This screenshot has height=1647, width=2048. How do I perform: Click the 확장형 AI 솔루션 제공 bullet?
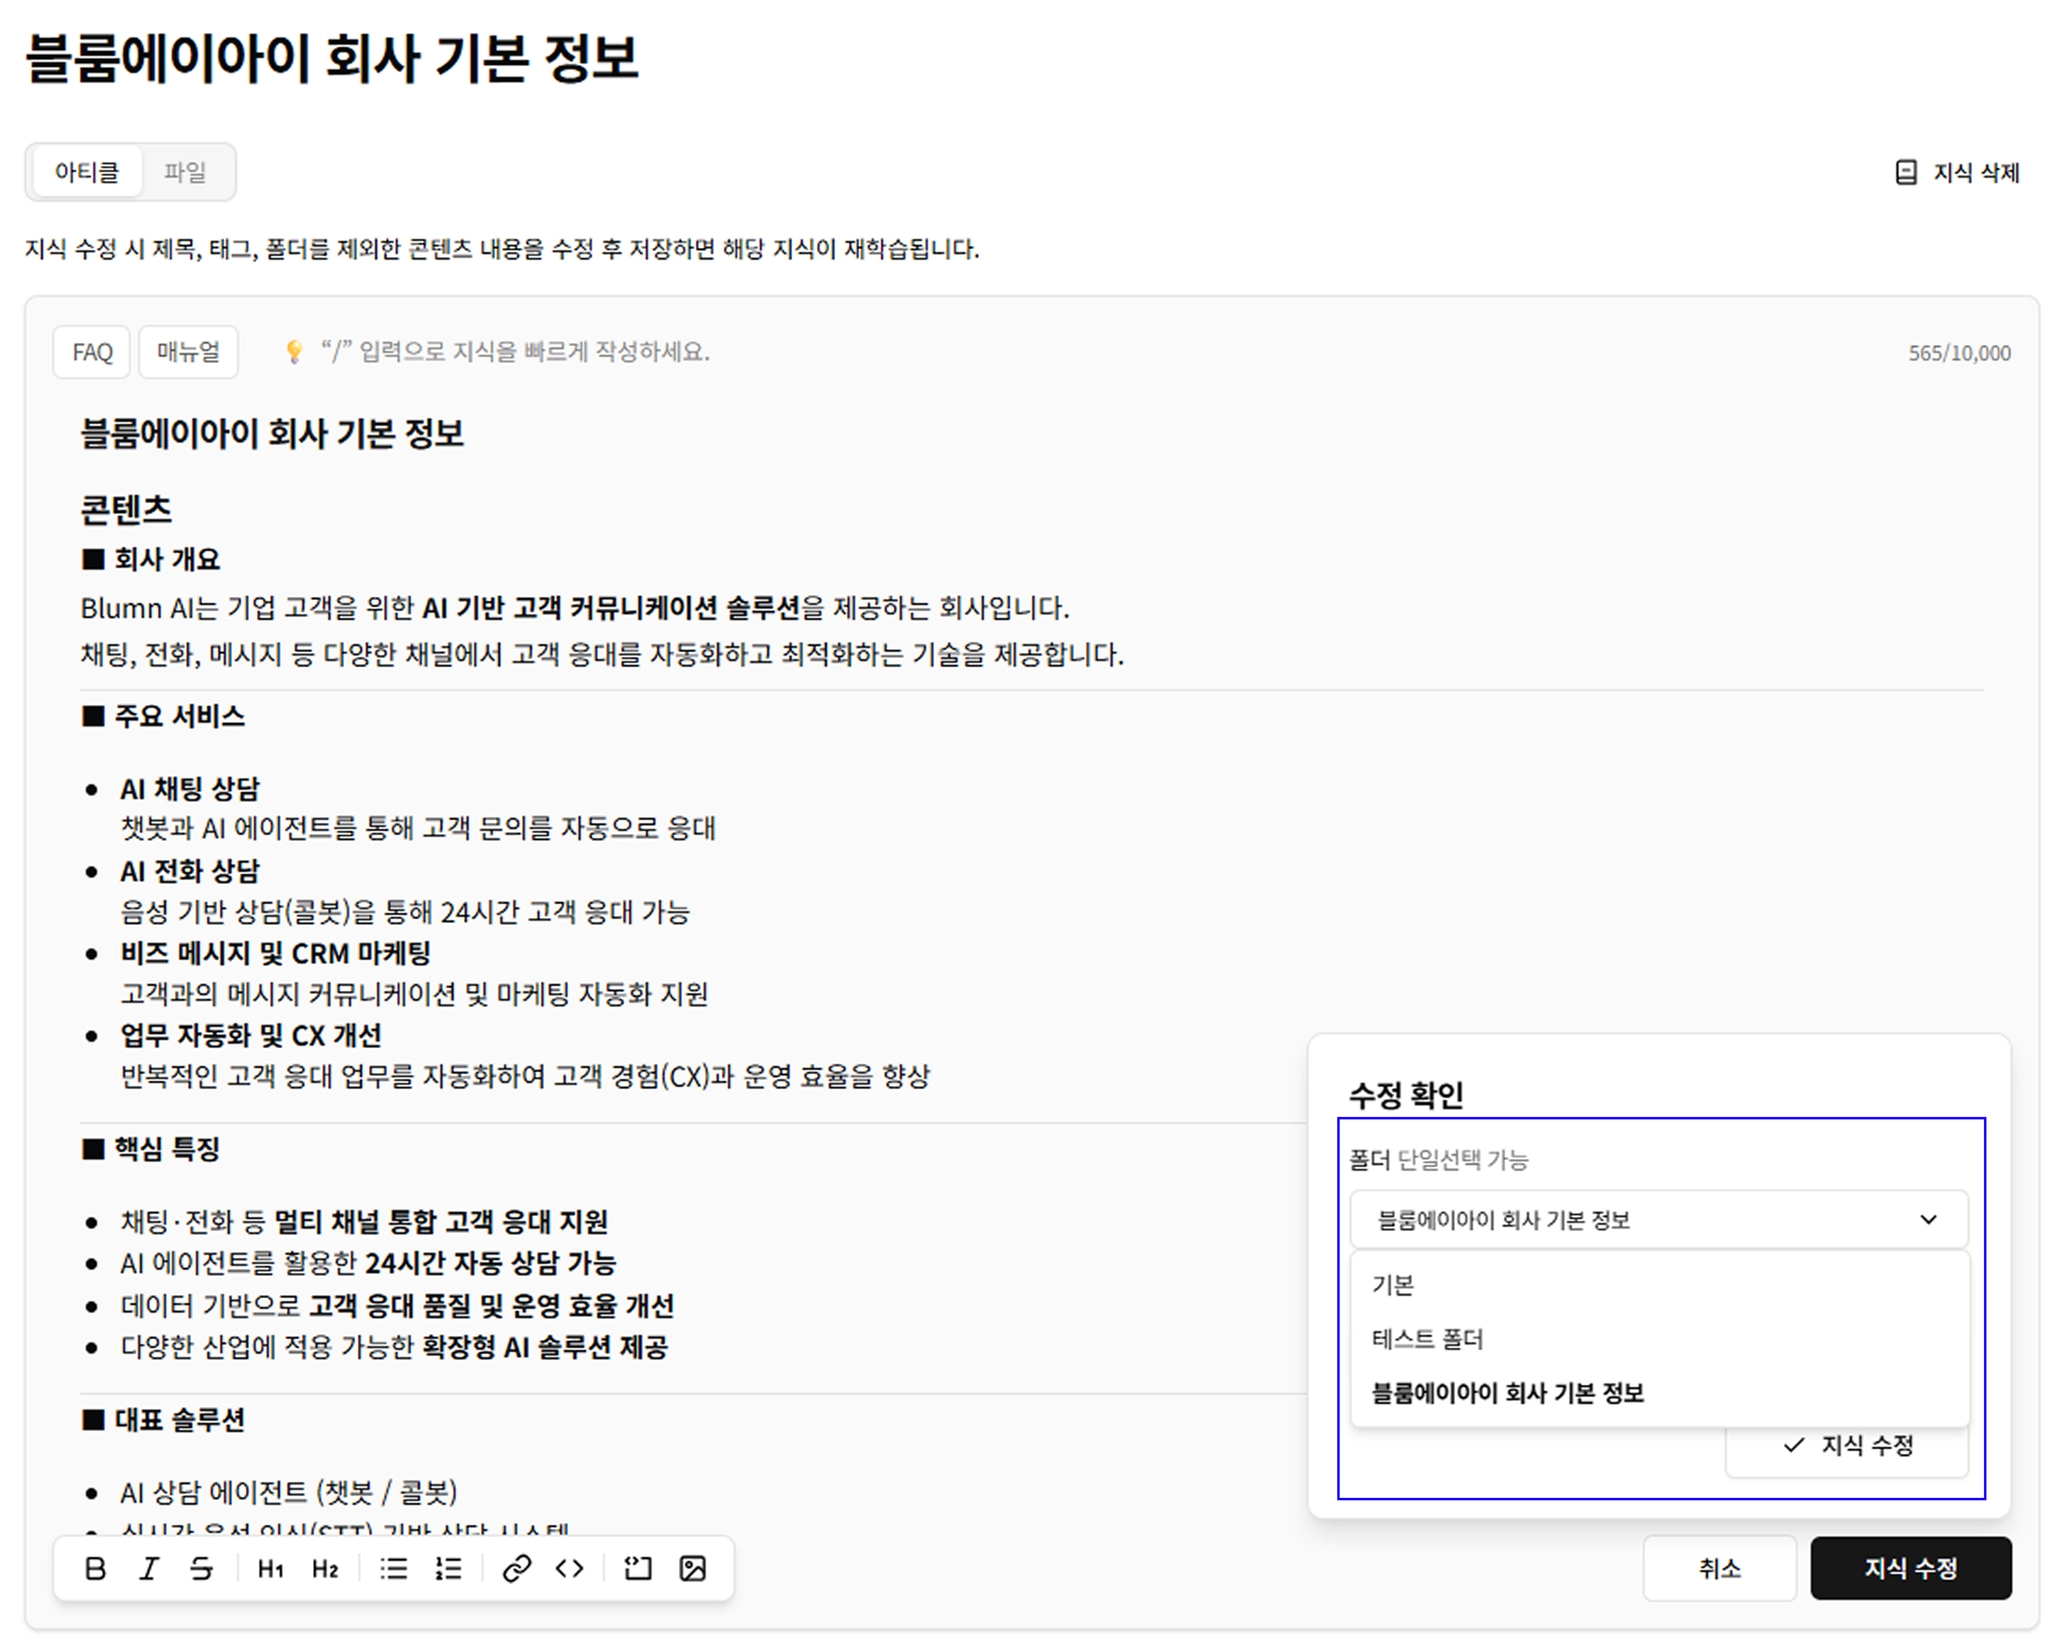[x=394, y=1347]
